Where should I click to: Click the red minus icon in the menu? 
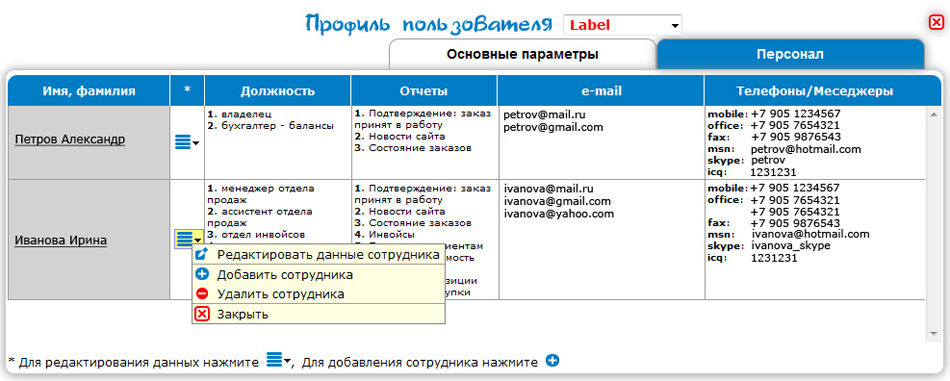coord(202,294)
